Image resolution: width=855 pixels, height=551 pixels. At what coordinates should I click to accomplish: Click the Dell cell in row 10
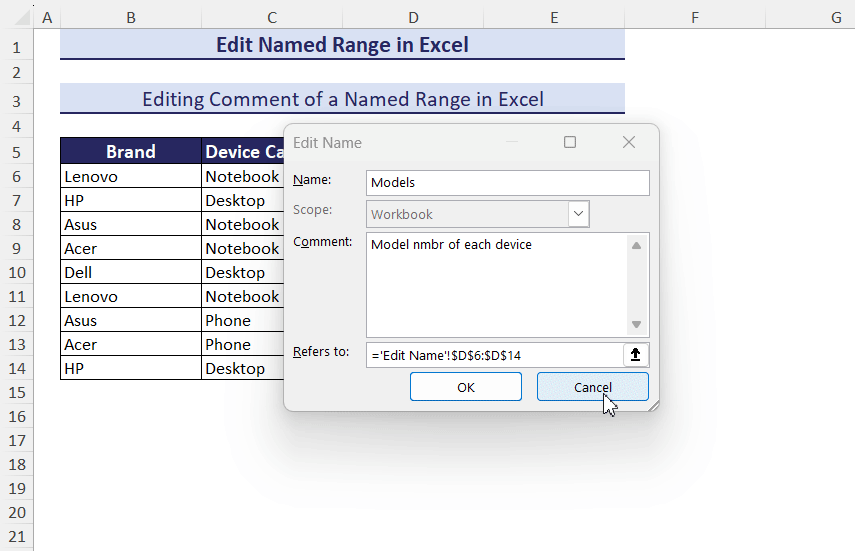click(x=131, y=272)
